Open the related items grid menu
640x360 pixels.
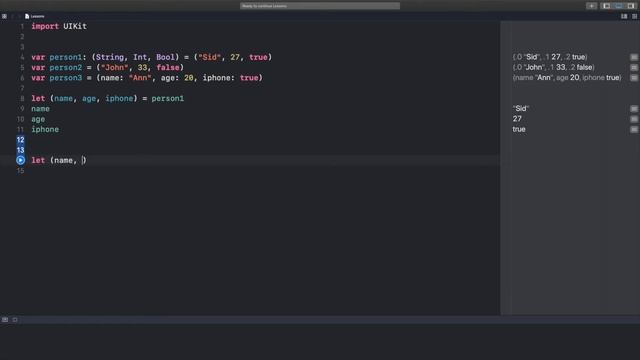pos(4,16)
